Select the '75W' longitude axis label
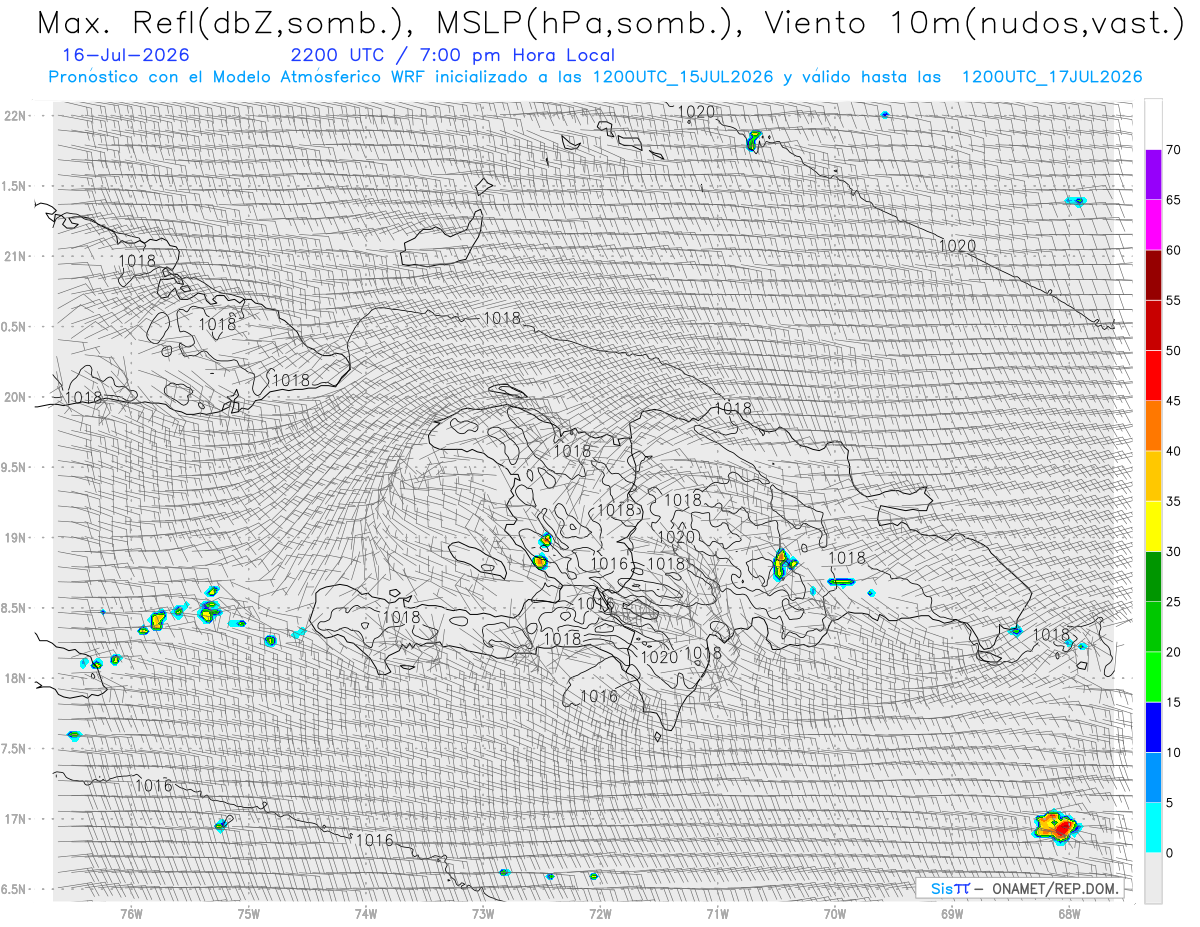 click(249, 913)
